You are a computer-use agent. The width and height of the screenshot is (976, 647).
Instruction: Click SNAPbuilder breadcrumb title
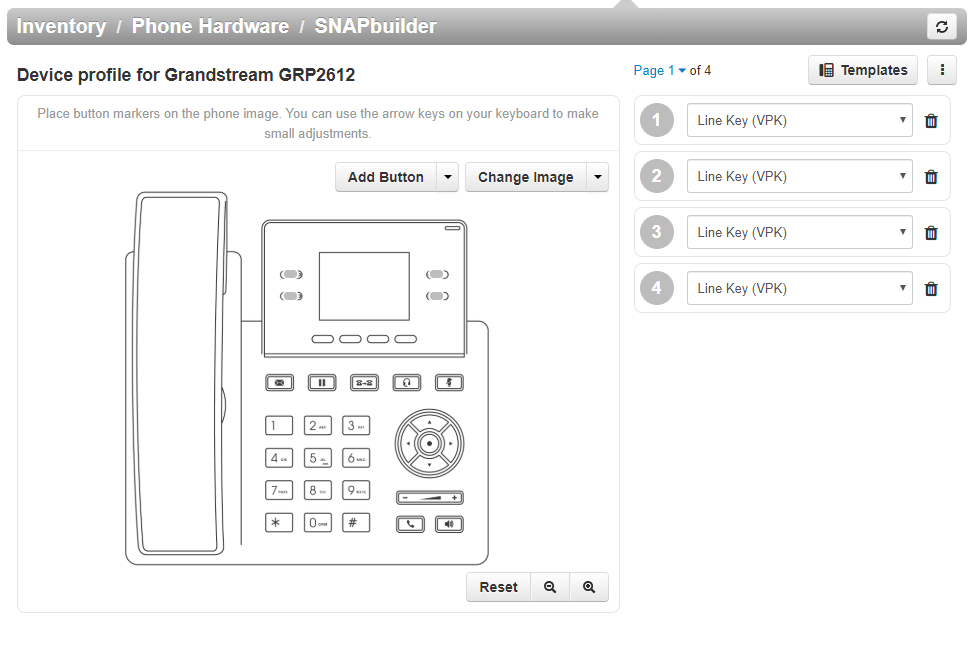click(x=375, y=26)
